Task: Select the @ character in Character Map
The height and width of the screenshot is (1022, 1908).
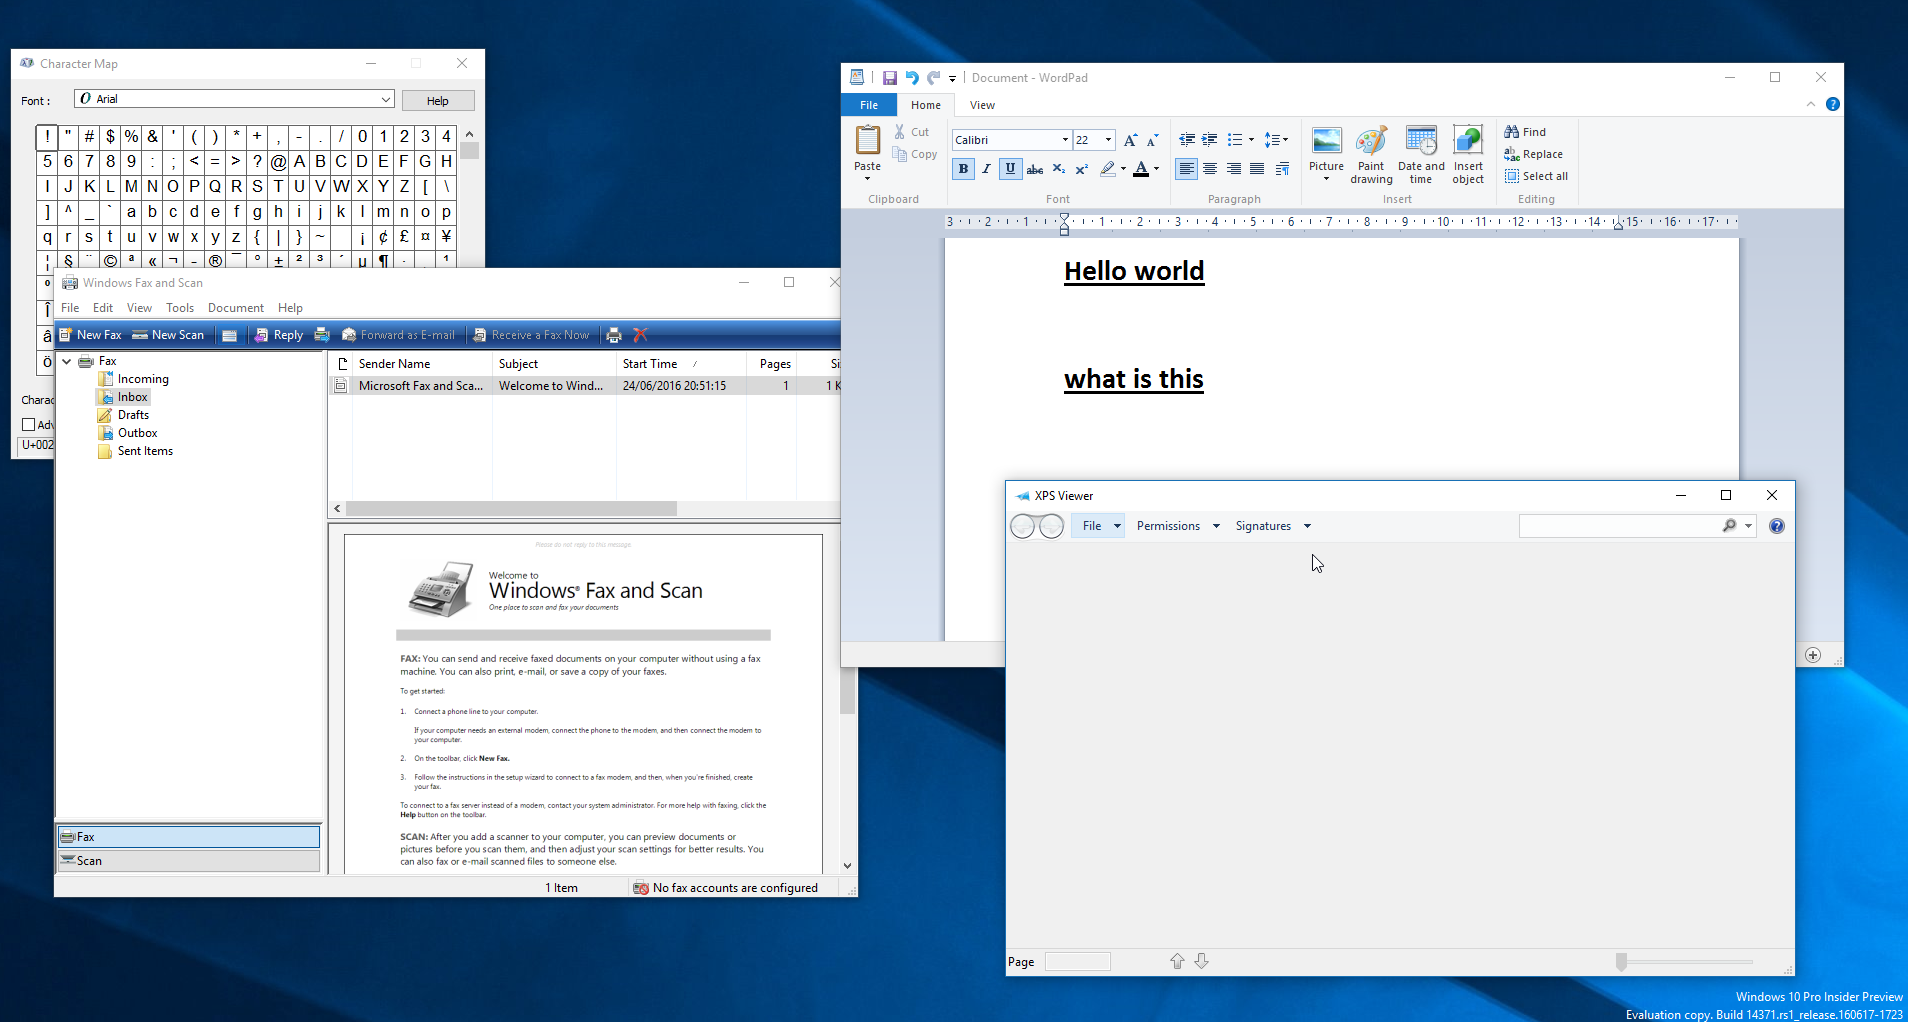Action: (278, 161)
